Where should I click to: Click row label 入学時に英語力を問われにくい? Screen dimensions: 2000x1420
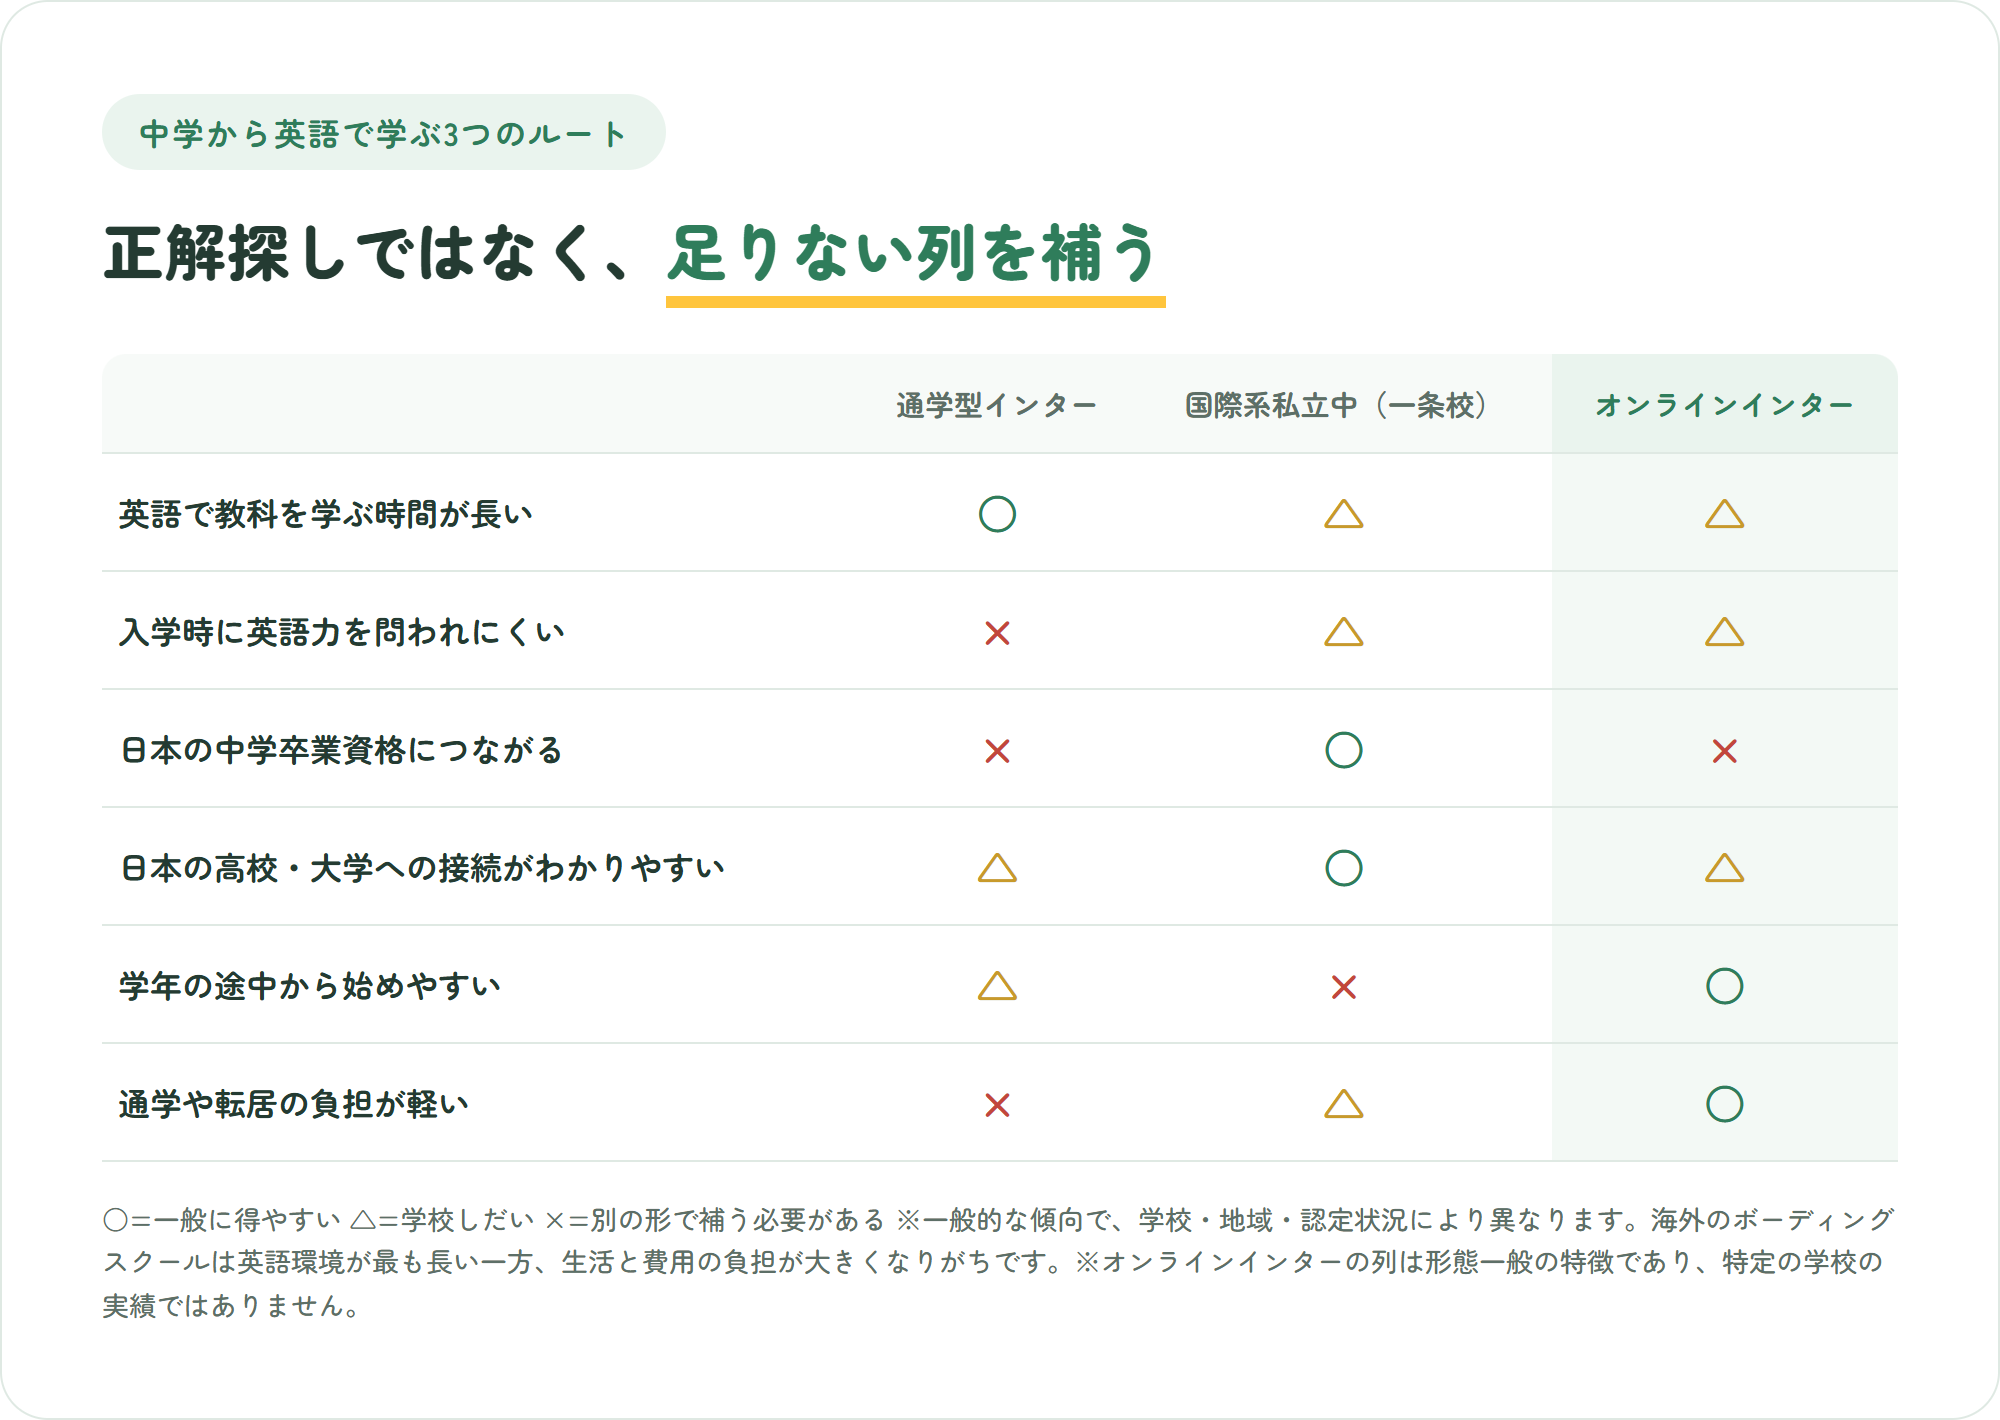pos(342,632)
